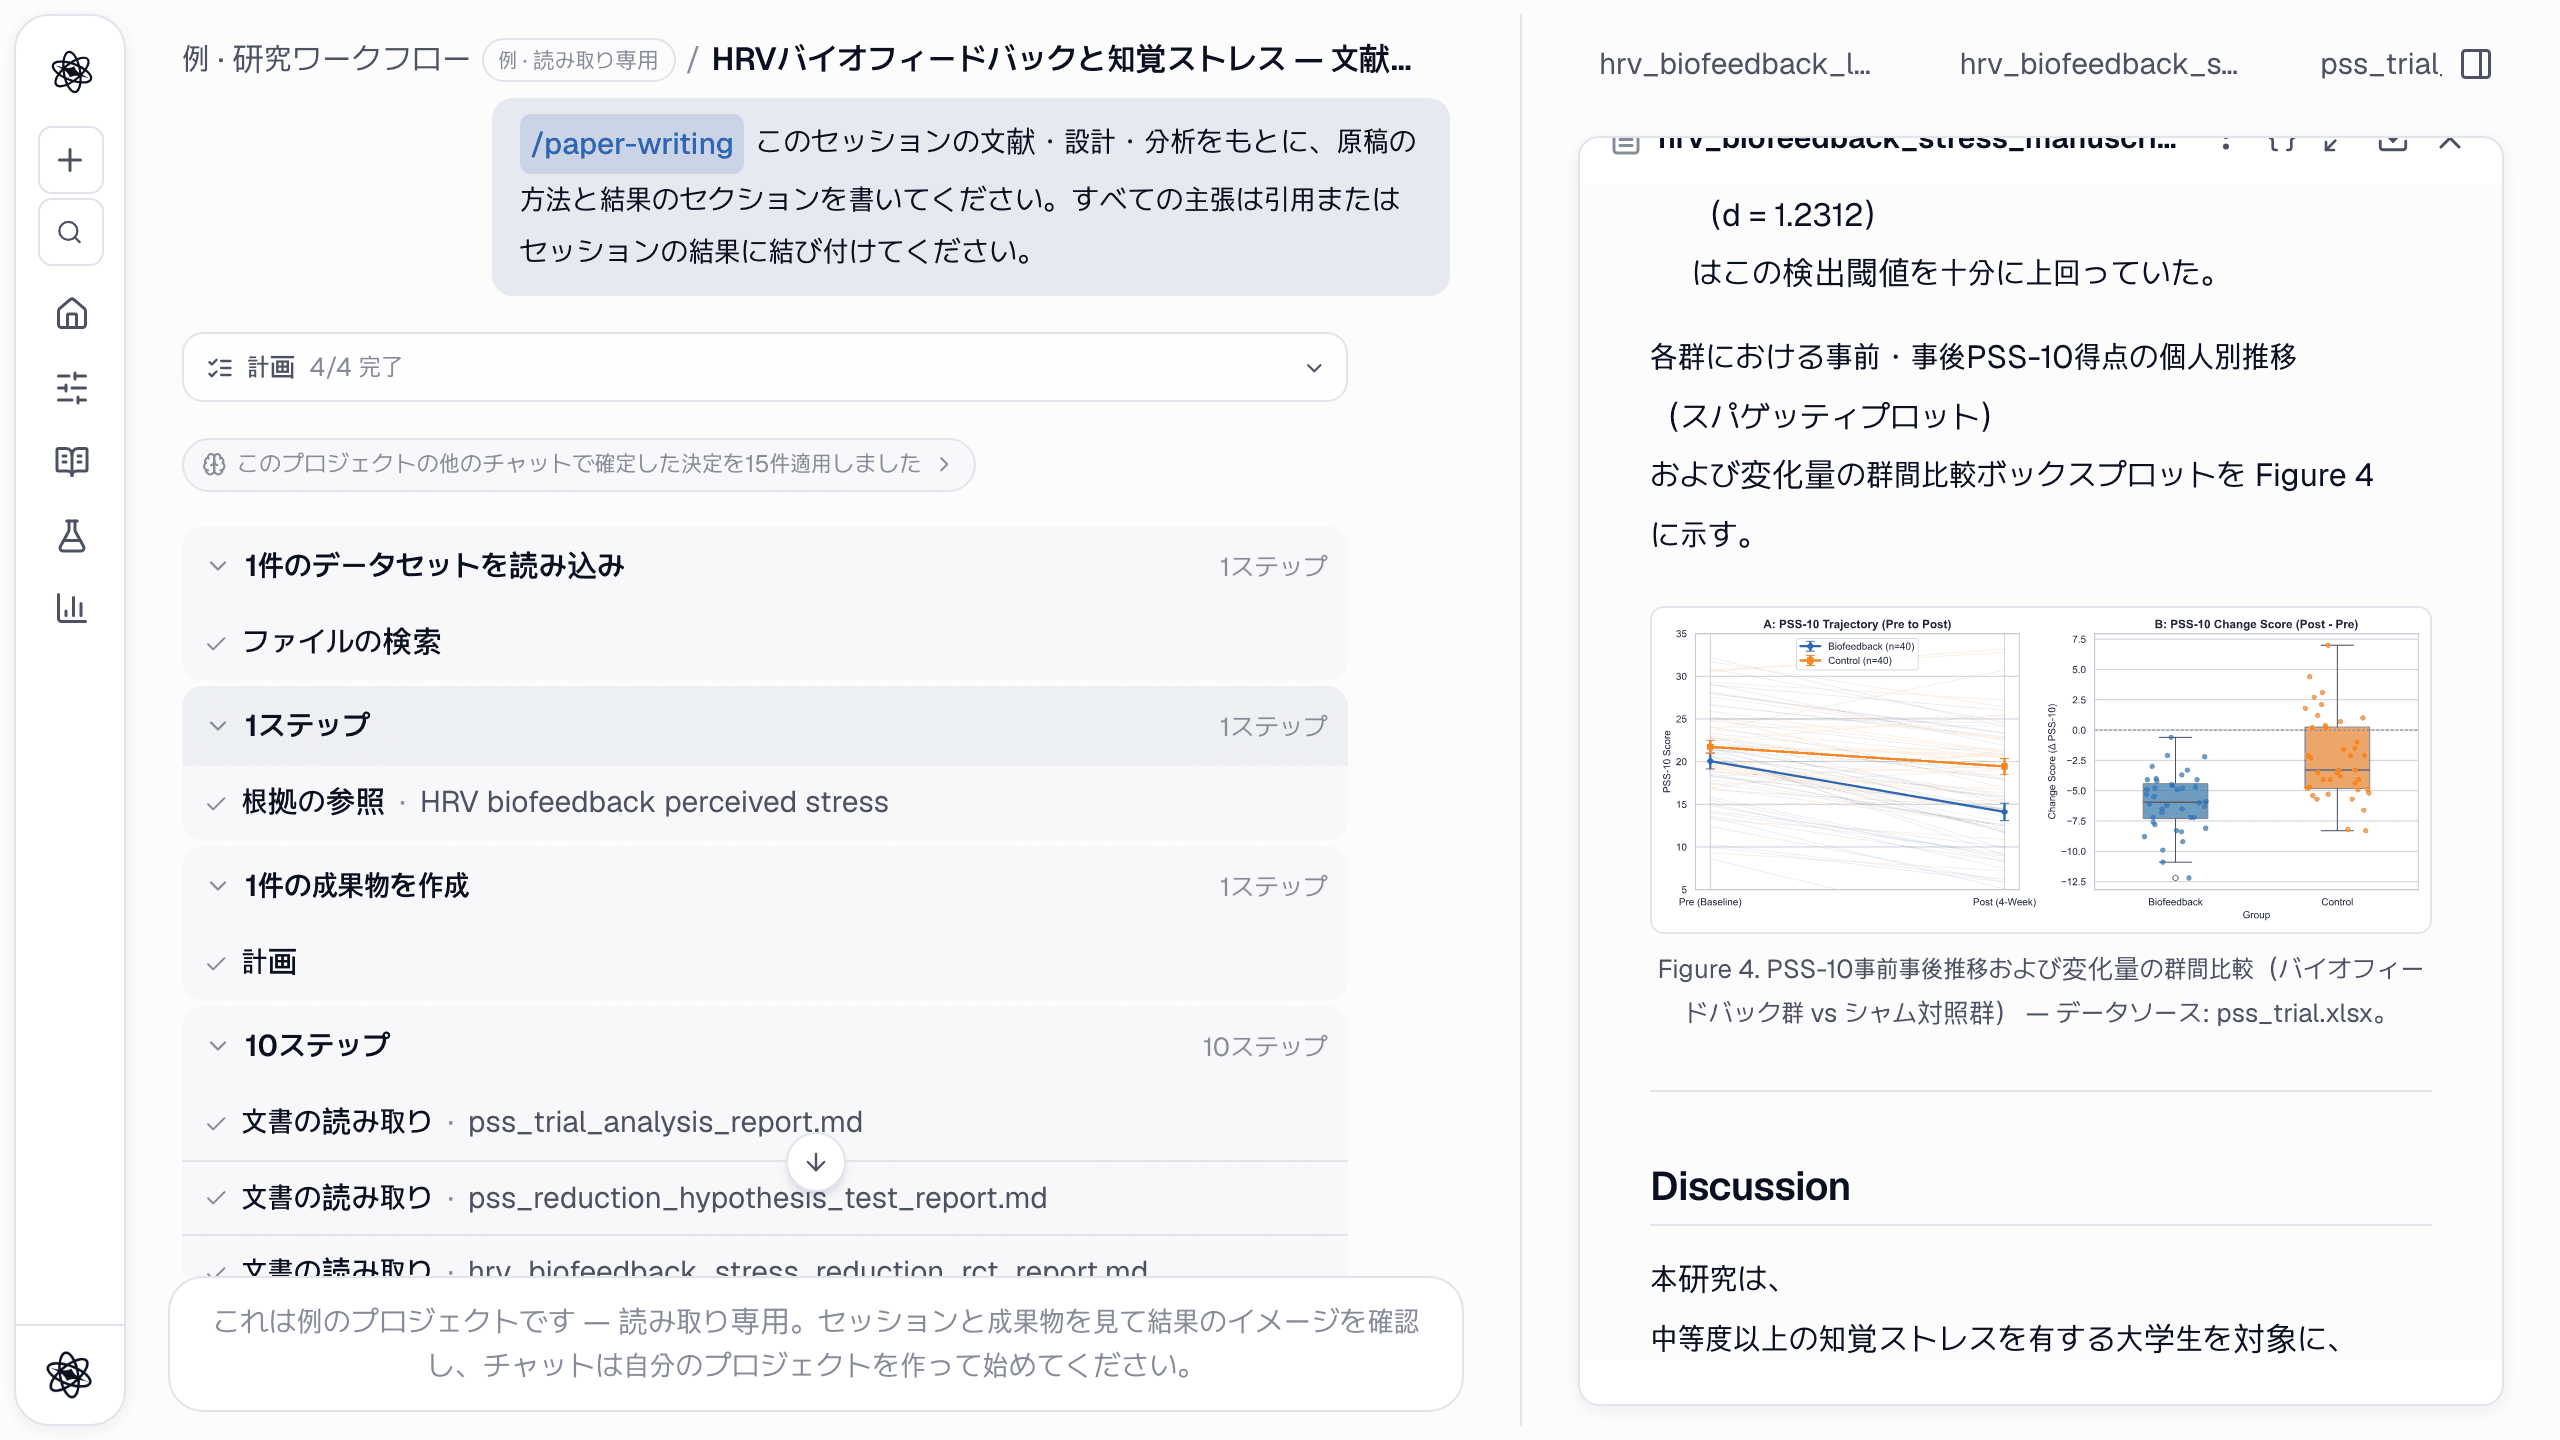2560x1440 pixels.
Task: Open the 計画 step under 成果物を作成
Action: (x=765, y=962)
